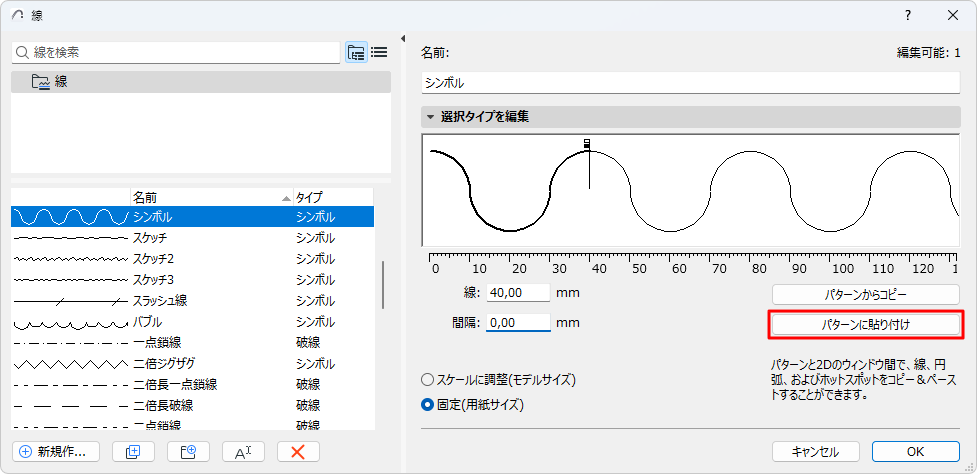This screenshot has width=977, height=474.
Task: Select the 二倍長破線 line row
Action: (193, 406)
